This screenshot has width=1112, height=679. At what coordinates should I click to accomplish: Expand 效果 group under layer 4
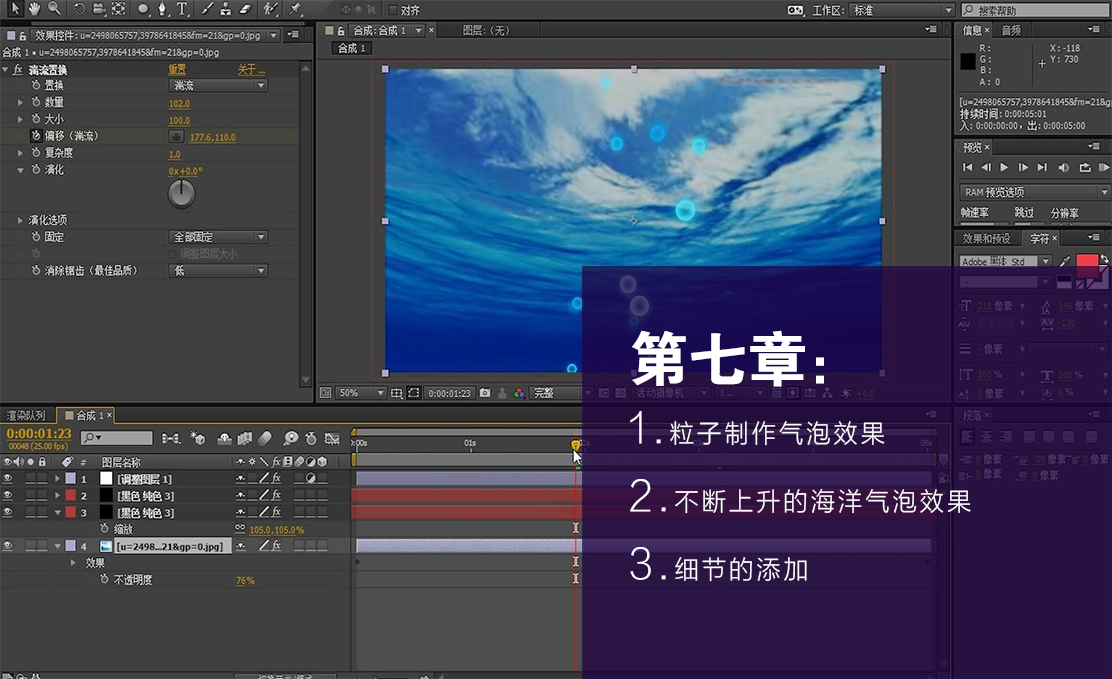[x=73, y=562]
